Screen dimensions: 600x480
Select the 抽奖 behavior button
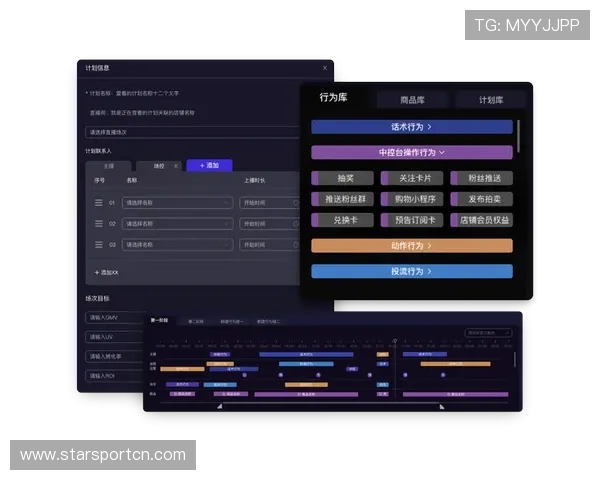click(345, 178)
